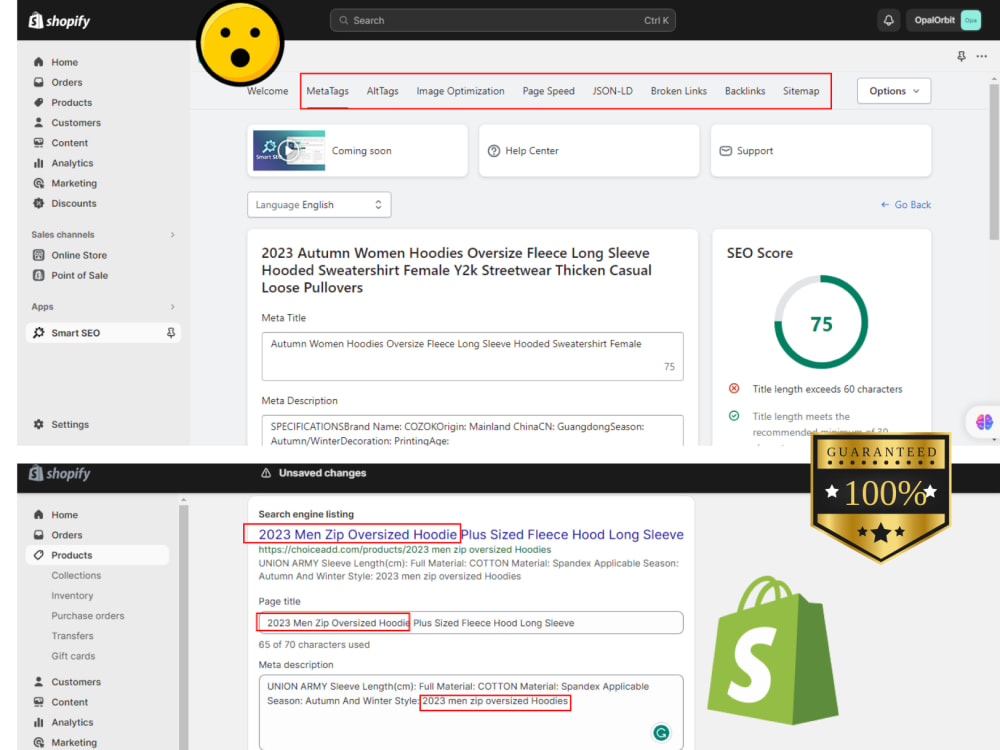This screenshot has height=750, width=1000.
Task: Switch to the JSON-LD tab
Action: [612, 91]
